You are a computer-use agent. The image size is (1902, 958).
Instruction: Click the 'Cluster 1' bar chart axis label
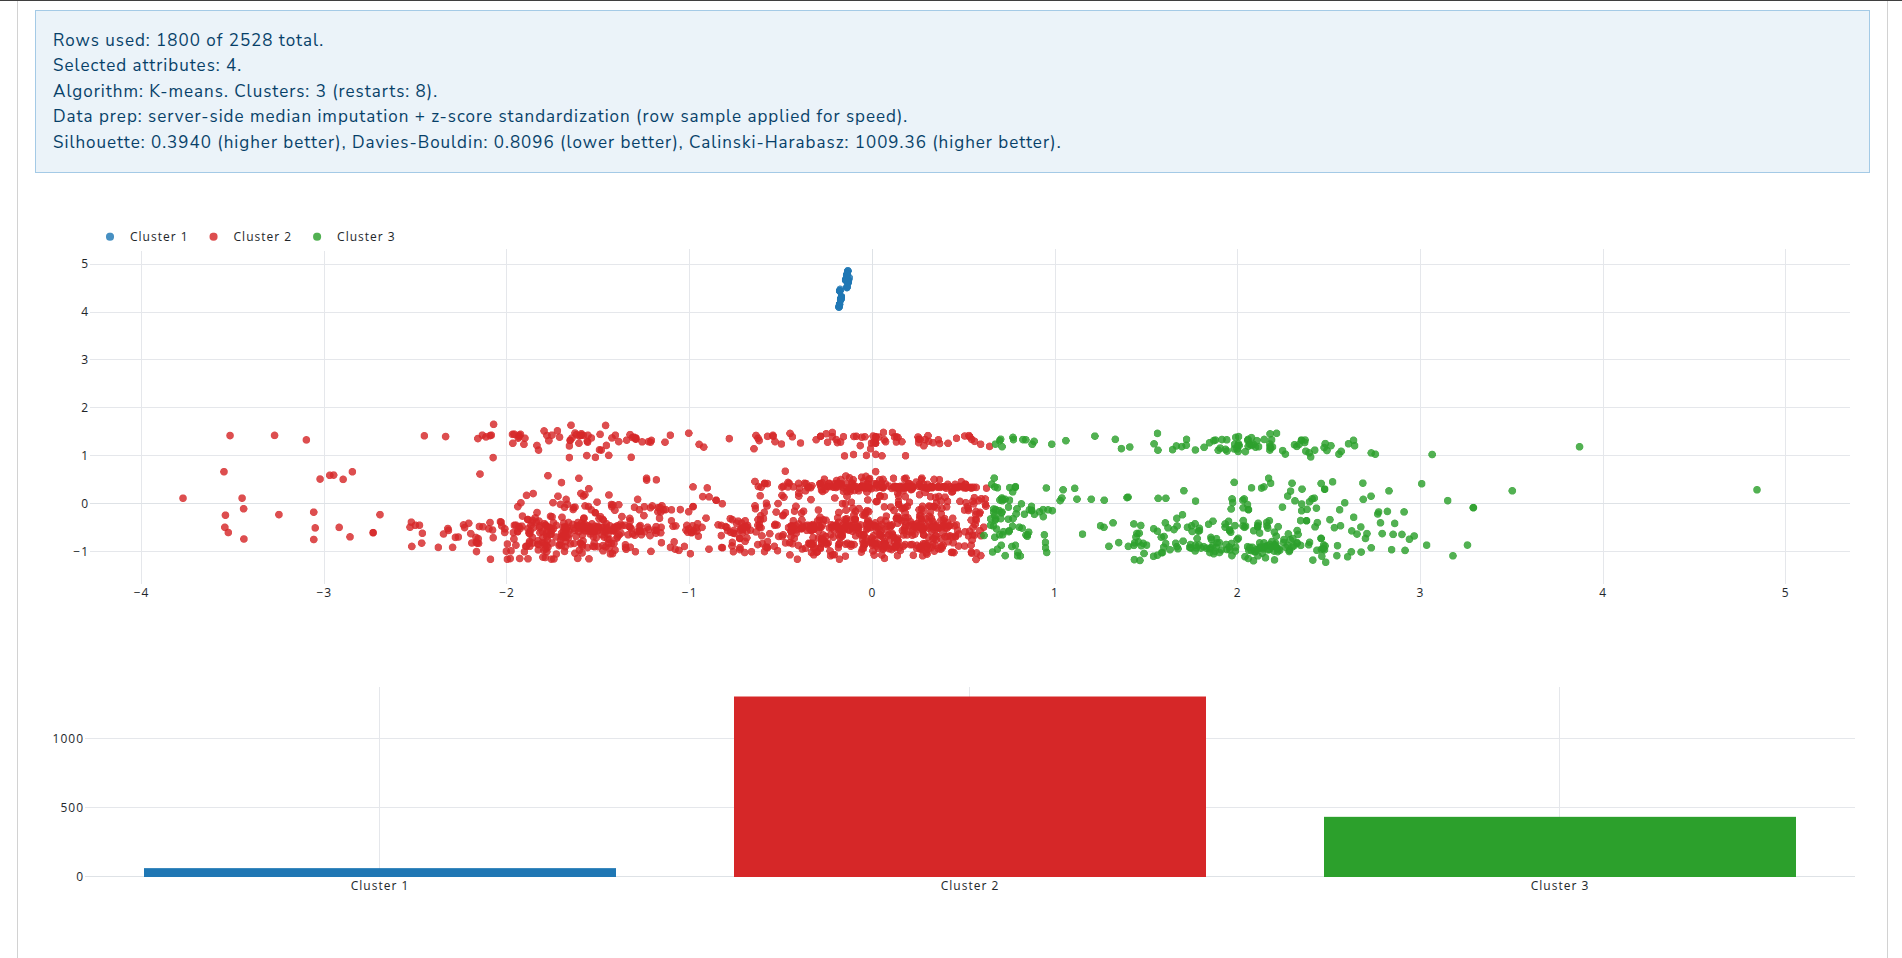point(379,886)
